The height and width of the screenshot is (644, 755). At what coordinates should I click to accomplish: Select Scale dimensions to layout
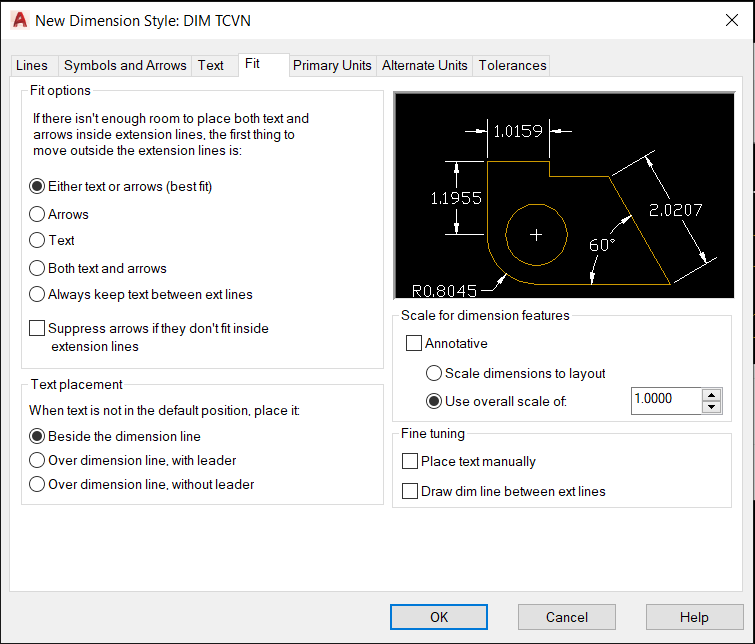[x=434, y=373]
